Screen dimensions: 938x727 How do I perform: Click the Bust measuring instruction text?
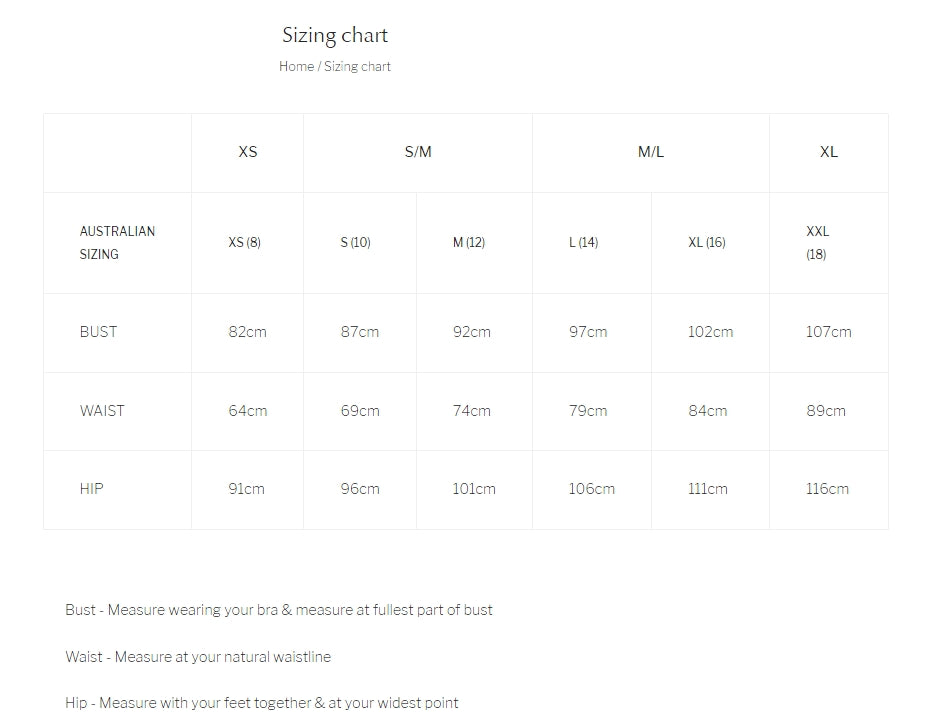point(279,610)
